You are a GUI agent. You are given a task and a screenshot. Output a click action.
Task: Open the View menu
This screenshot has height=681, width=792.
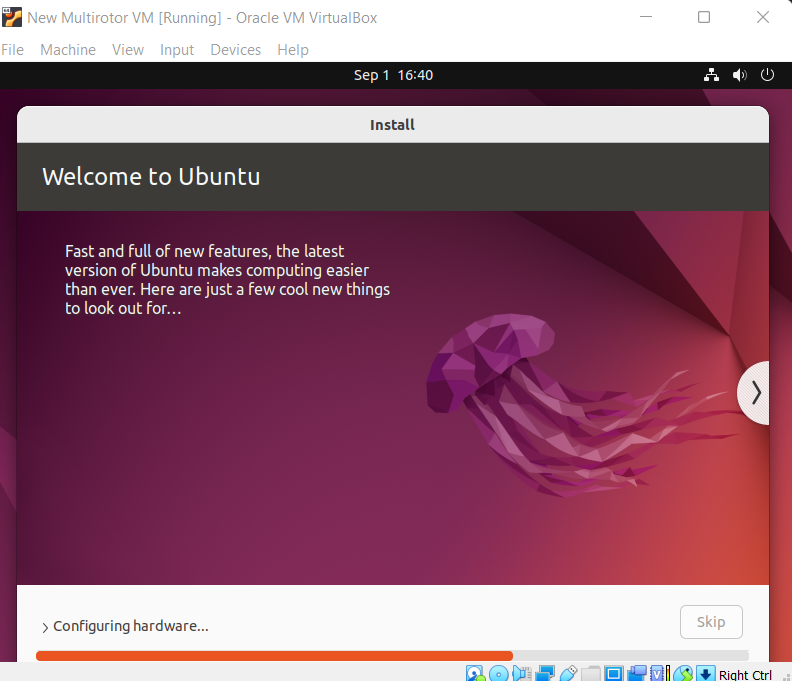[x=128, y=50]
